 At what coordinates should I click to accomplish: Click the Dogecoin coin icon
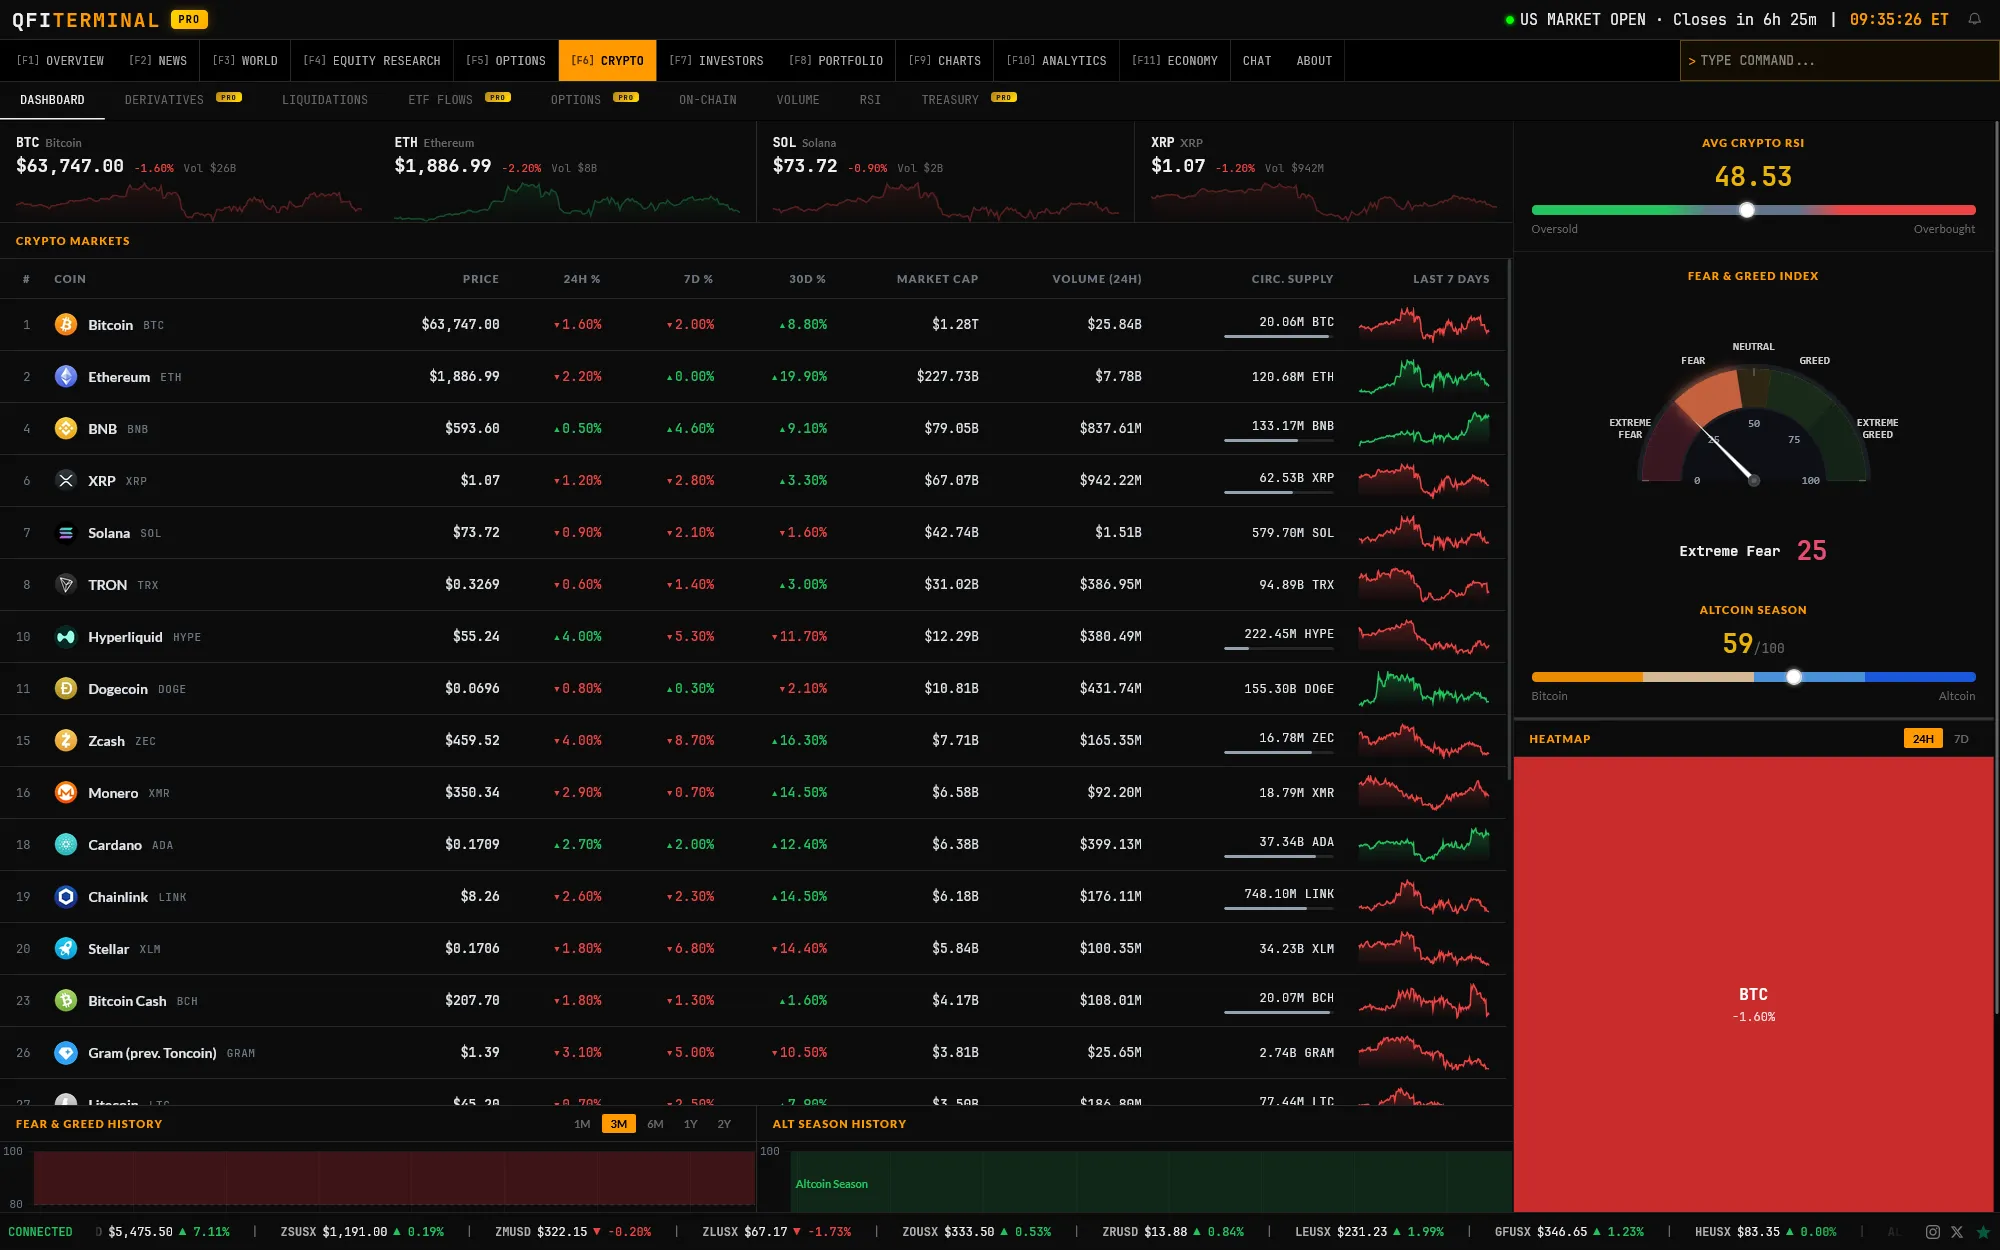coord(66,689)
